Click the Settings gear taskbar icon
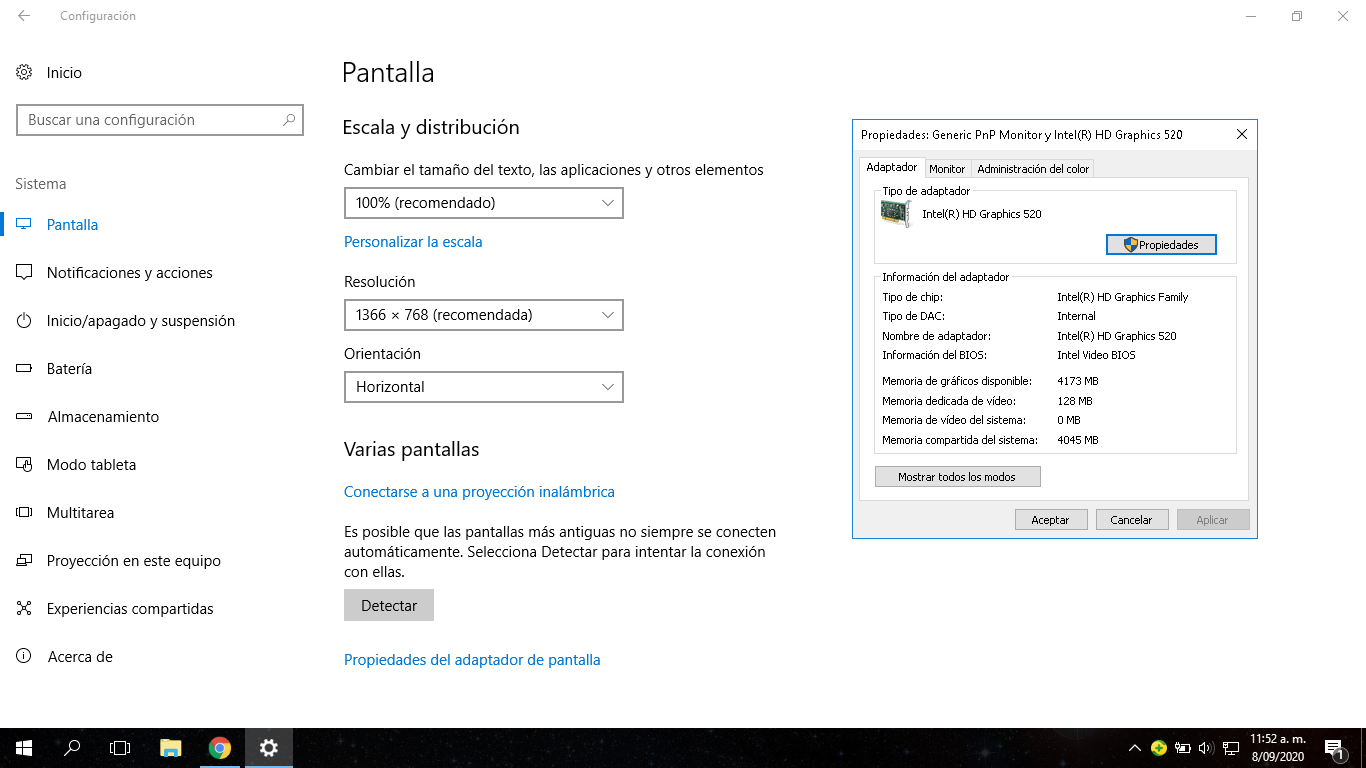The image size is (1366, 768). tap(268, 748)
